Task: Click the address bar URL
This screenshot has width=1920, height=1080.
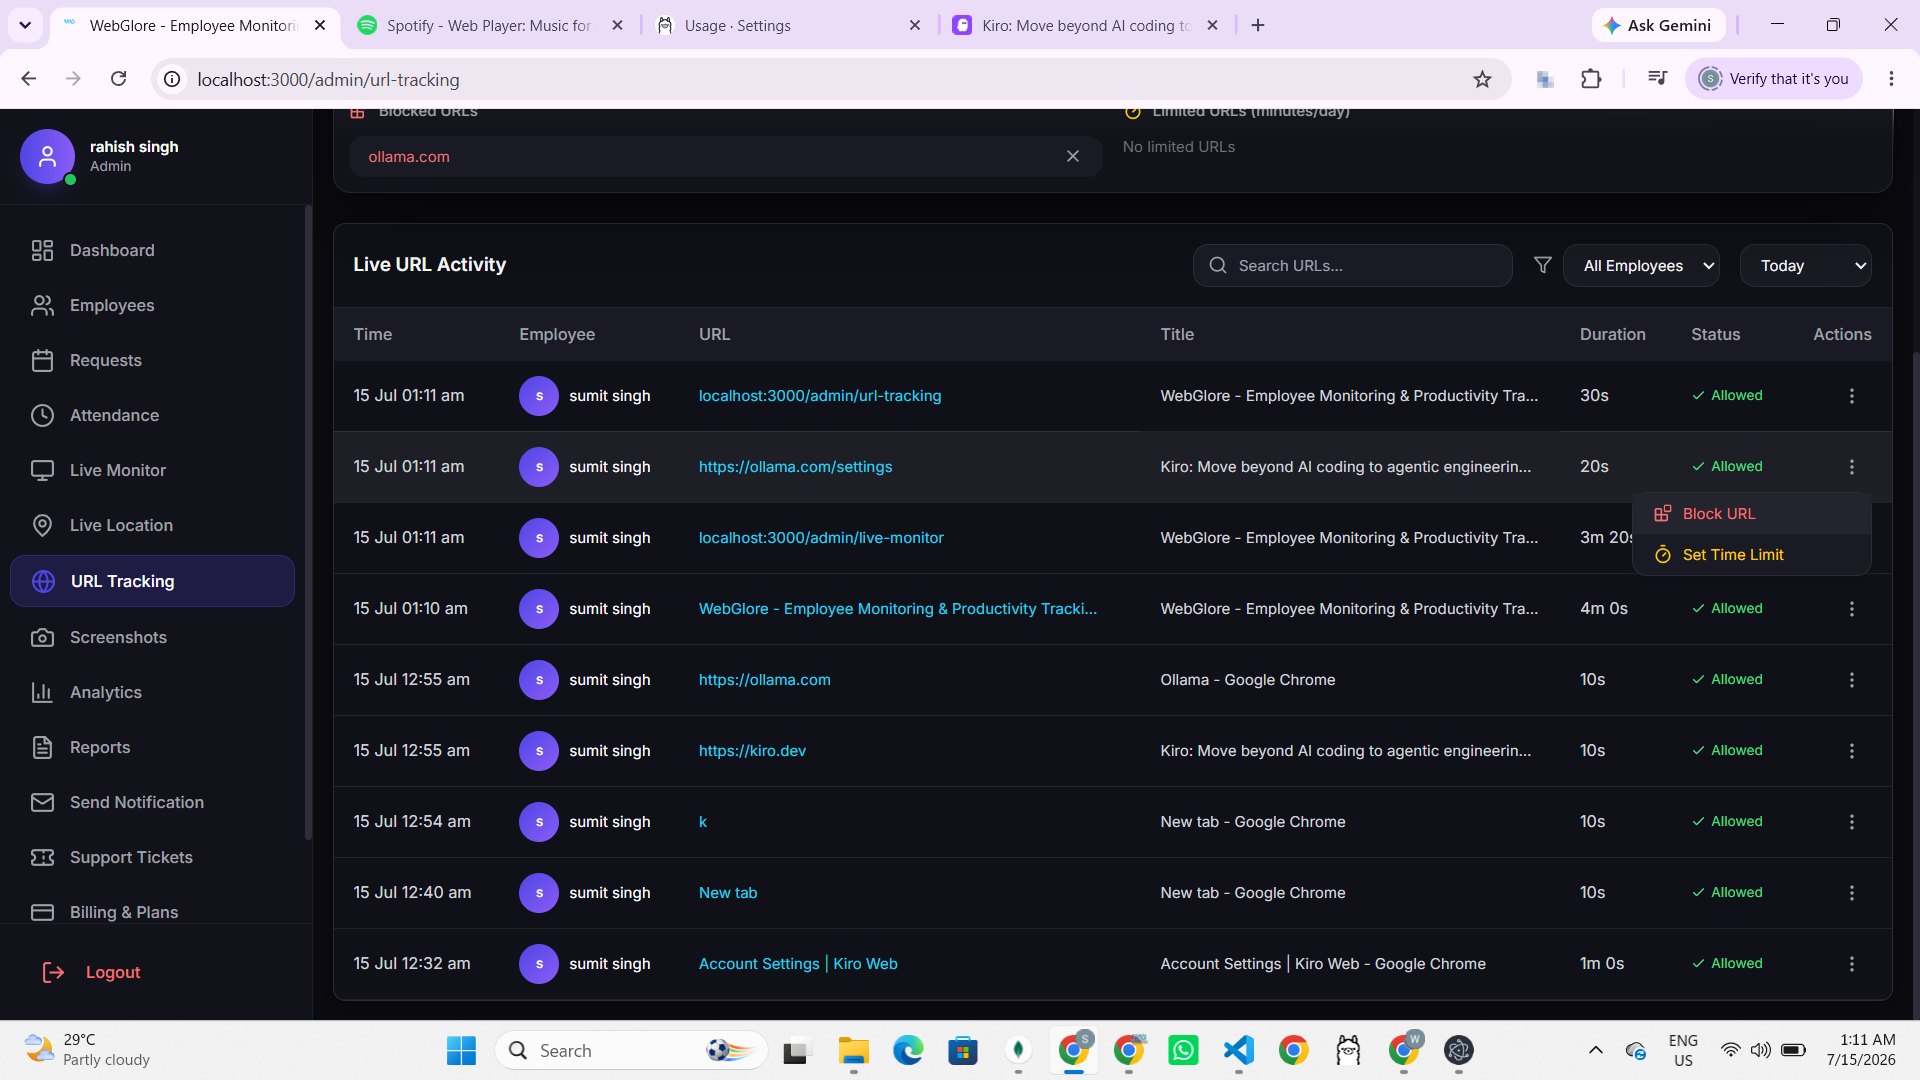Action: point(328,79)
